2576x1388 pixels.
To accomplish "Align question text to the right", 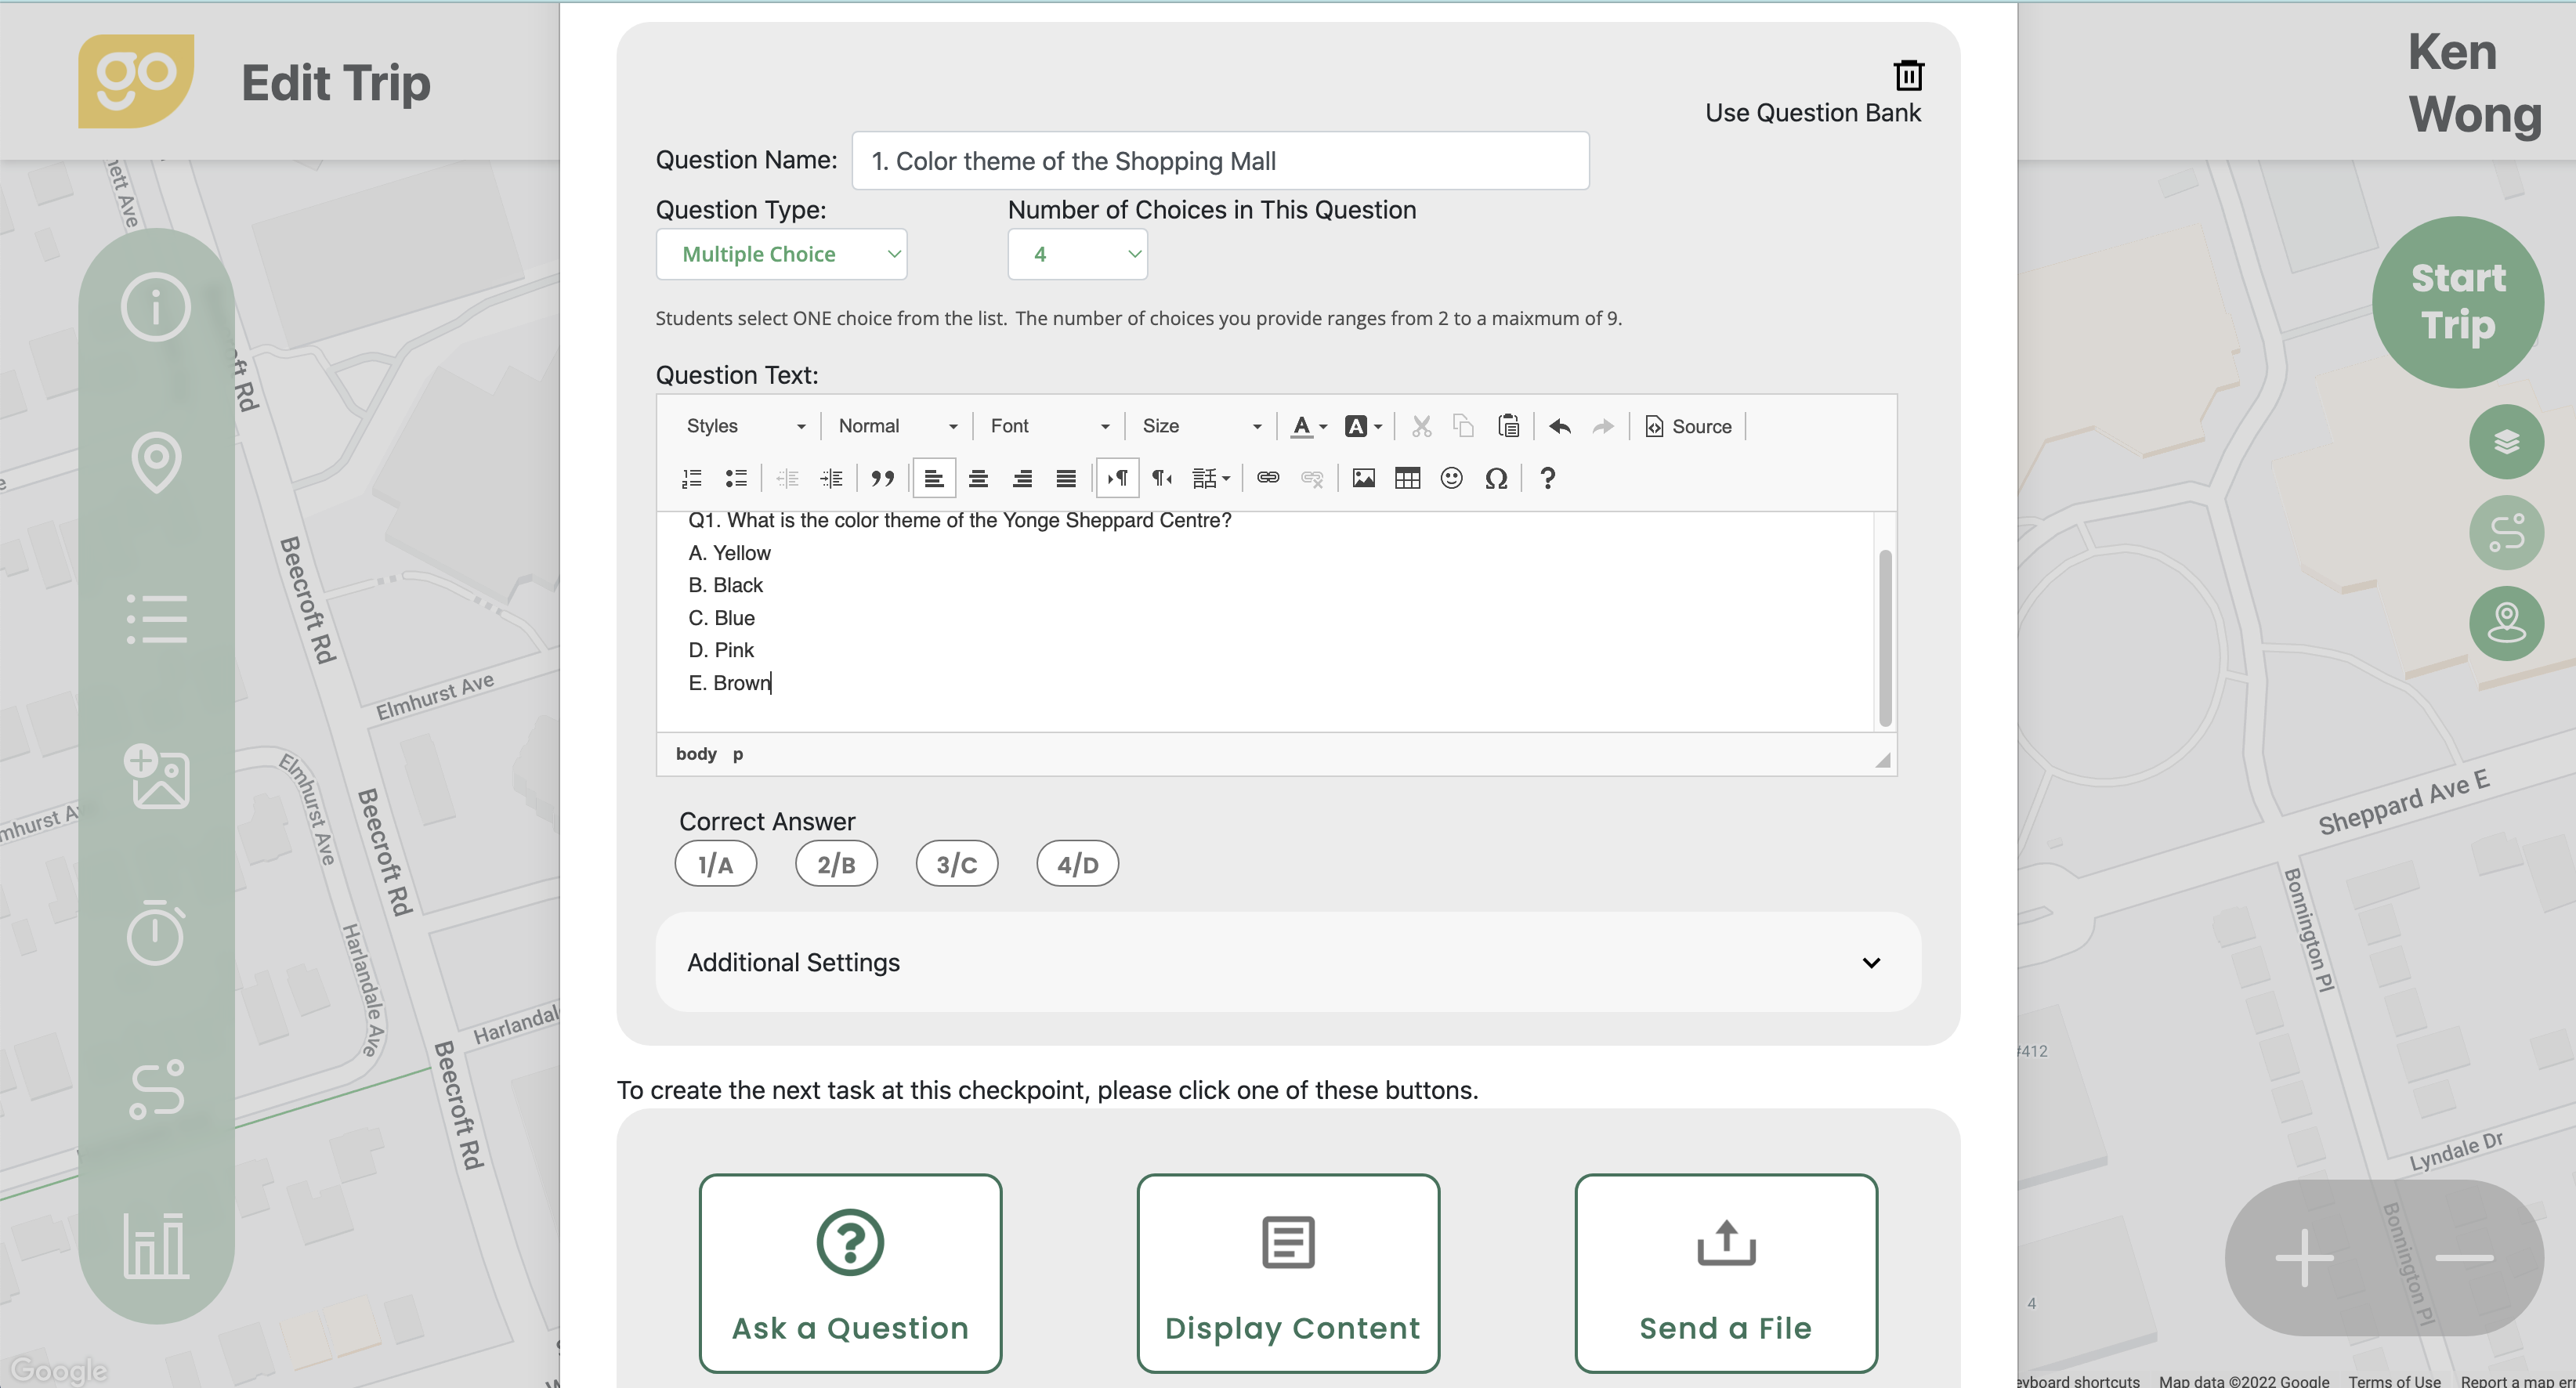I will click(x=1022, y=478).
